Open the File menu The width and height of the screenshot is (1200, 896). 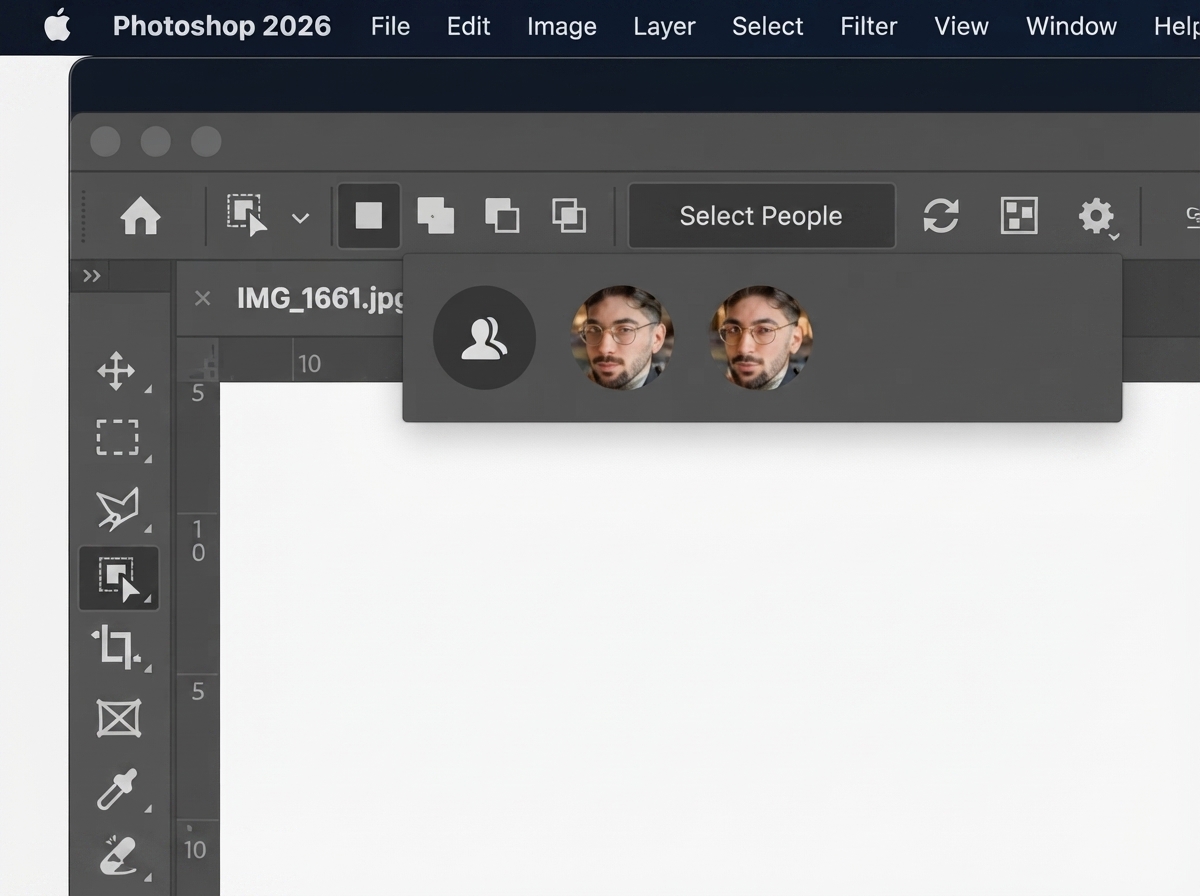click(390, 26)
